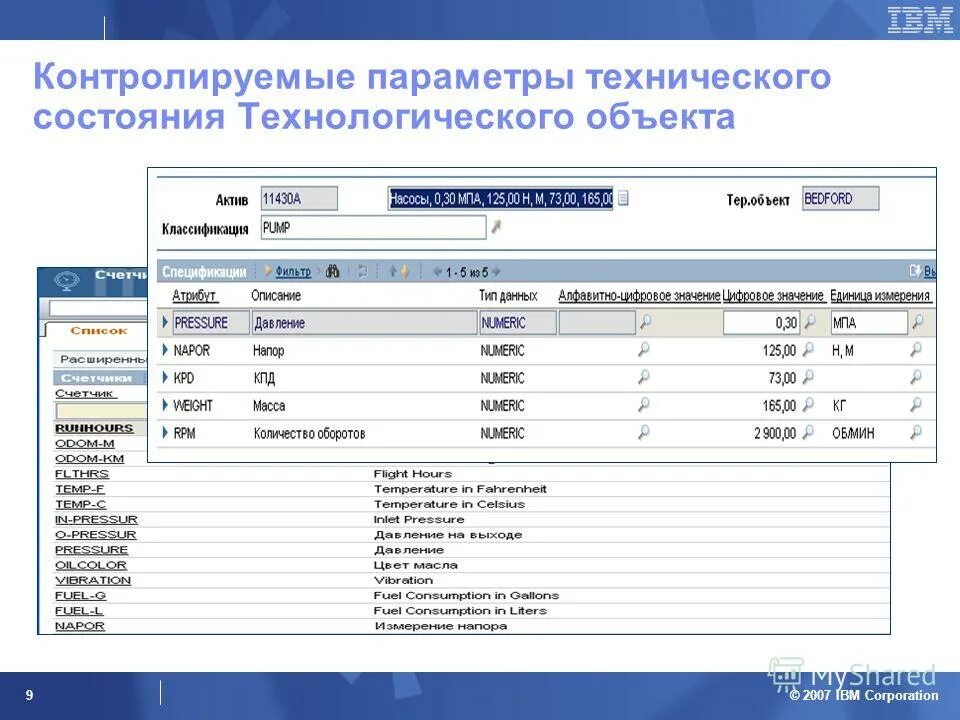Open the TEMP-C meter link
The height and width of the screenshot is (720, 960).
pyautogui.click(x=80, y=504)
